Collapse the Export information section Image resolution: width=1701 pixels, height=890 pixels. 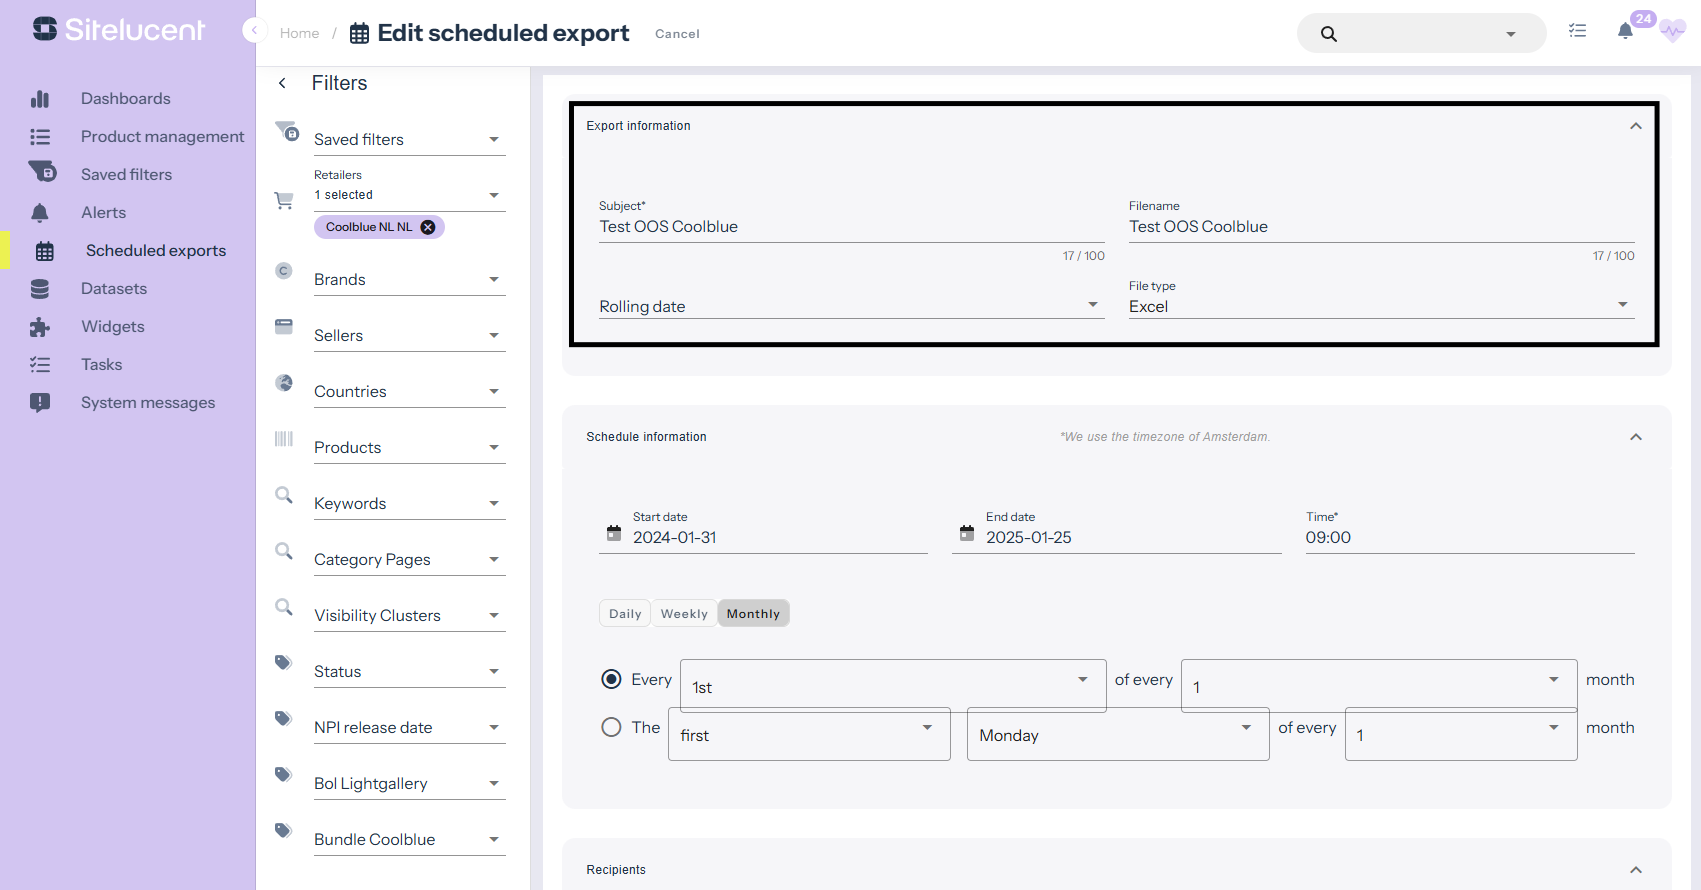click(1636, 126)
